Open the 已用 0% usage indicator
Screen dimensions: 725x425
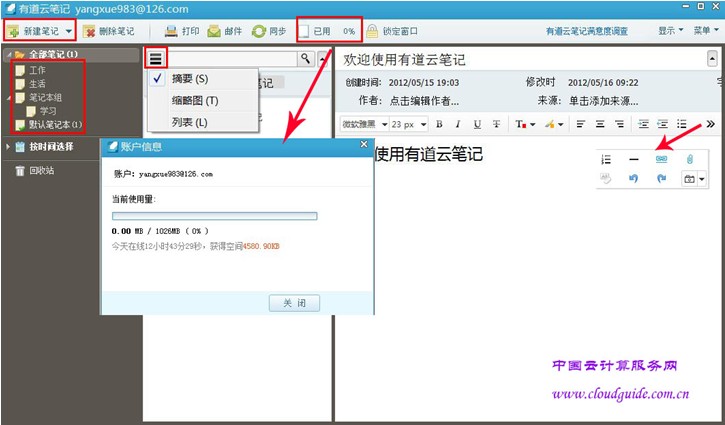click(328, 31)
